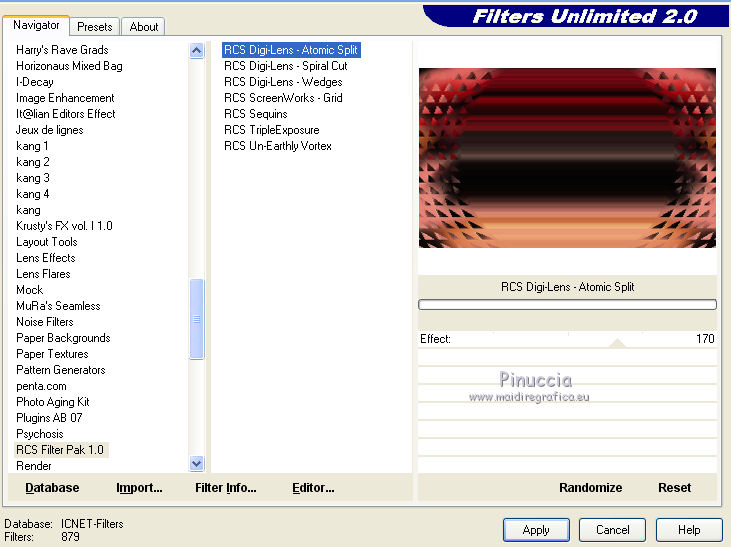This screenshot has width=731, height=547.
Task: Select kang 2 category
Action: coord(32,162)
